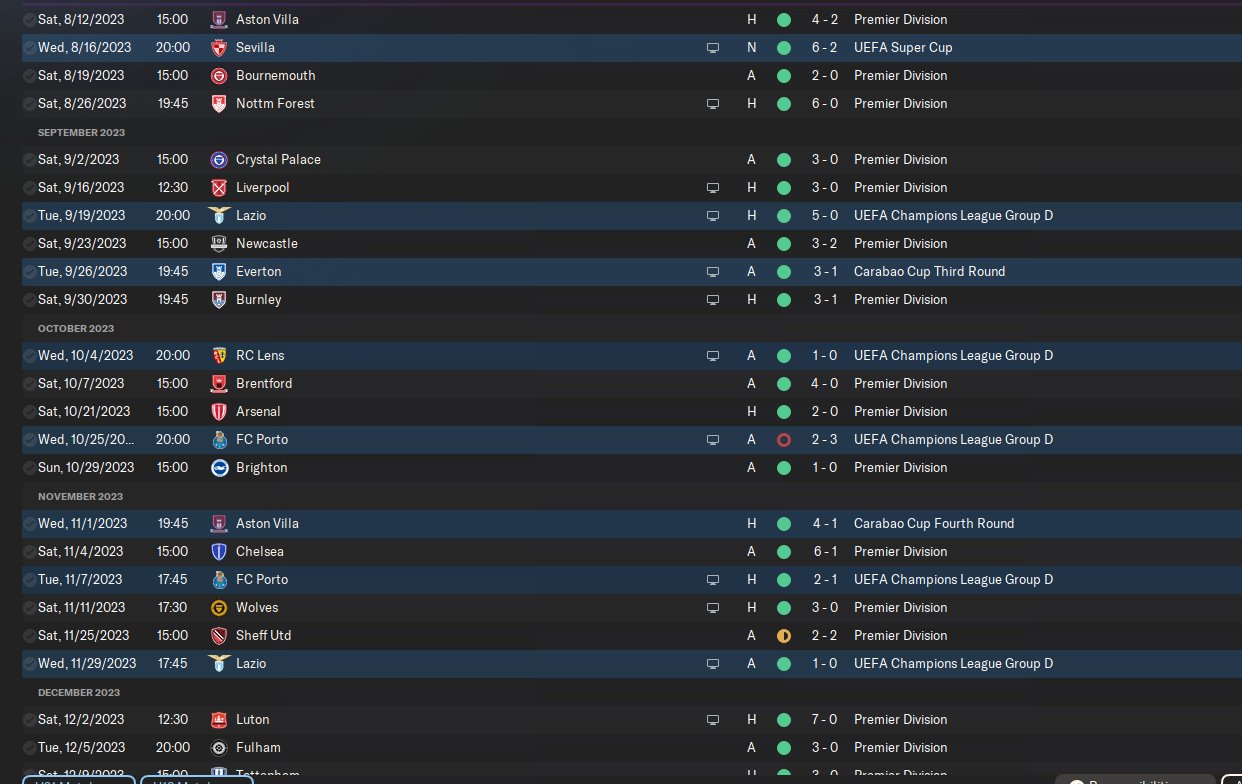This screenshot has height=784, width=1242.
Task: Click the Wolves club badge
Action: (219, 607)
